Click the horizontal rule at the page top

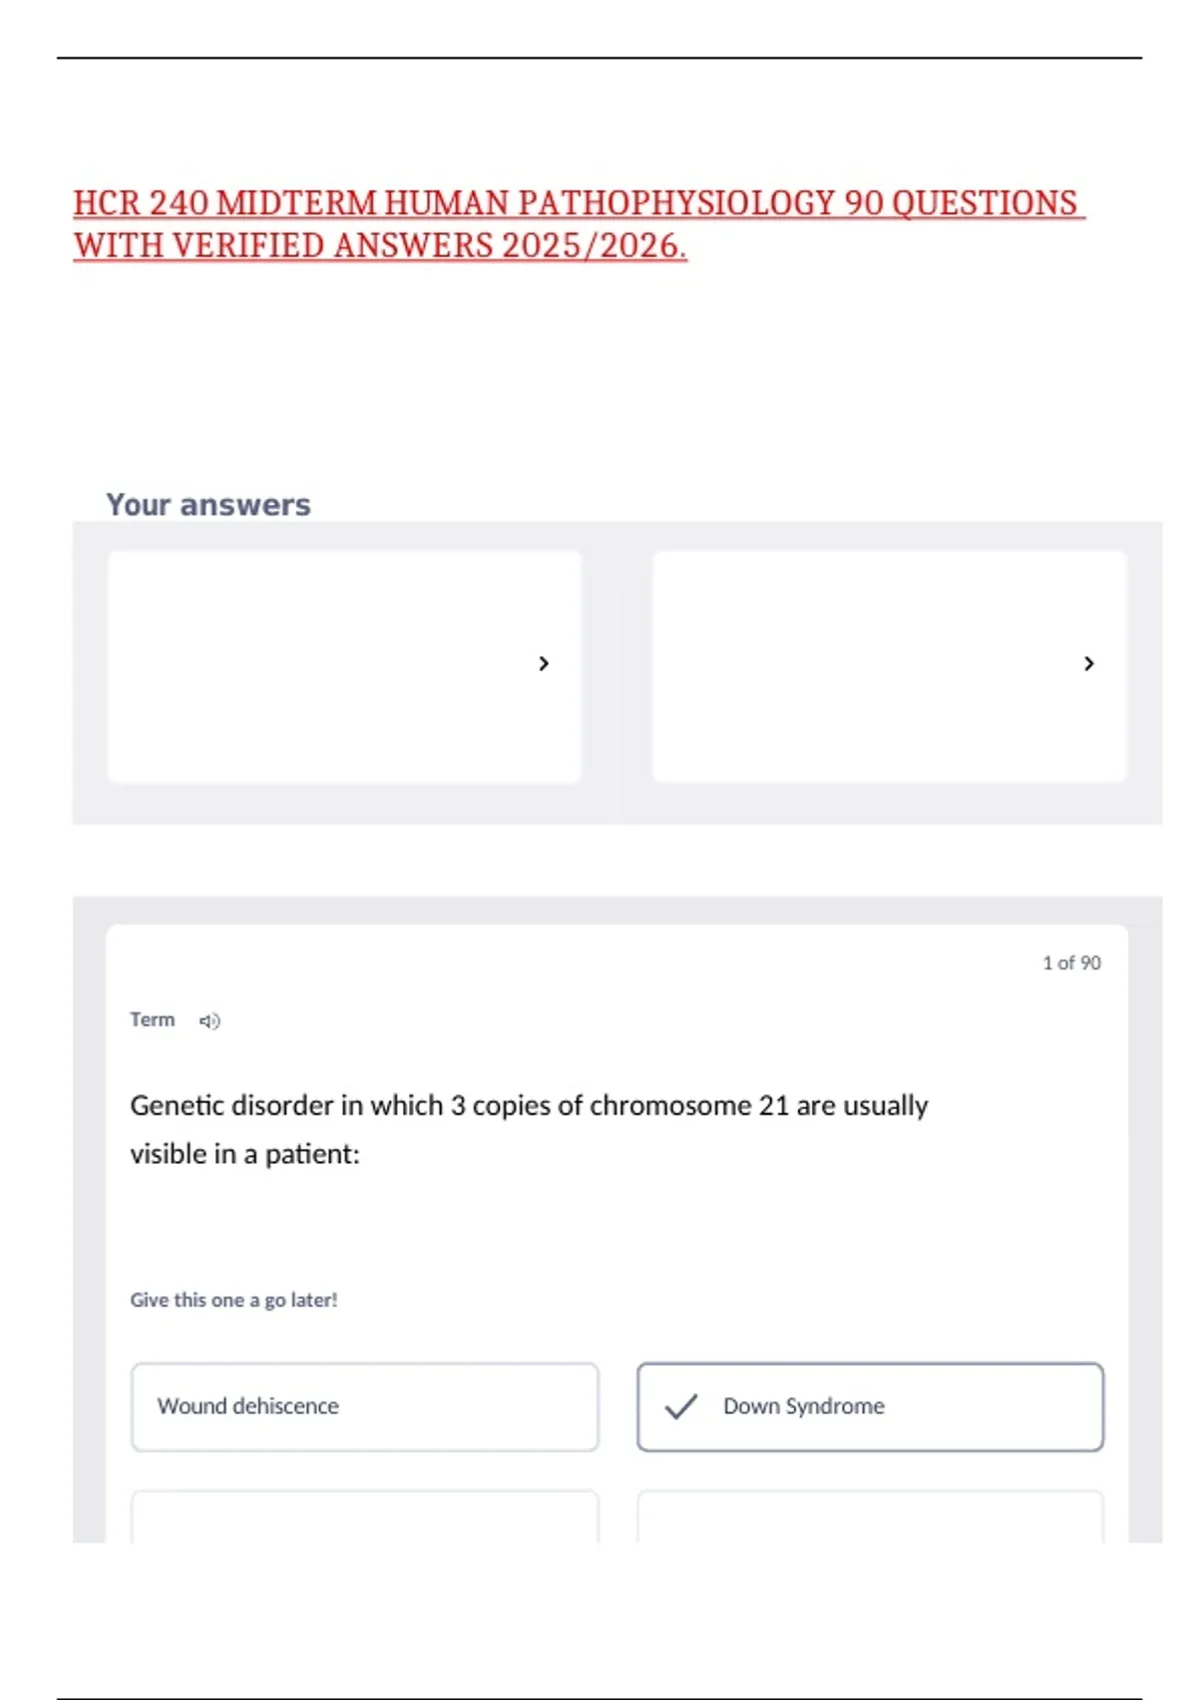coord(600,58)
